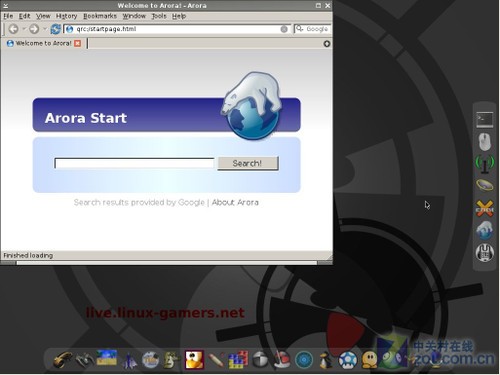Viewport: 500px width, 375px height.
Task: Open the Tools menu
Action: coord(159,16)
